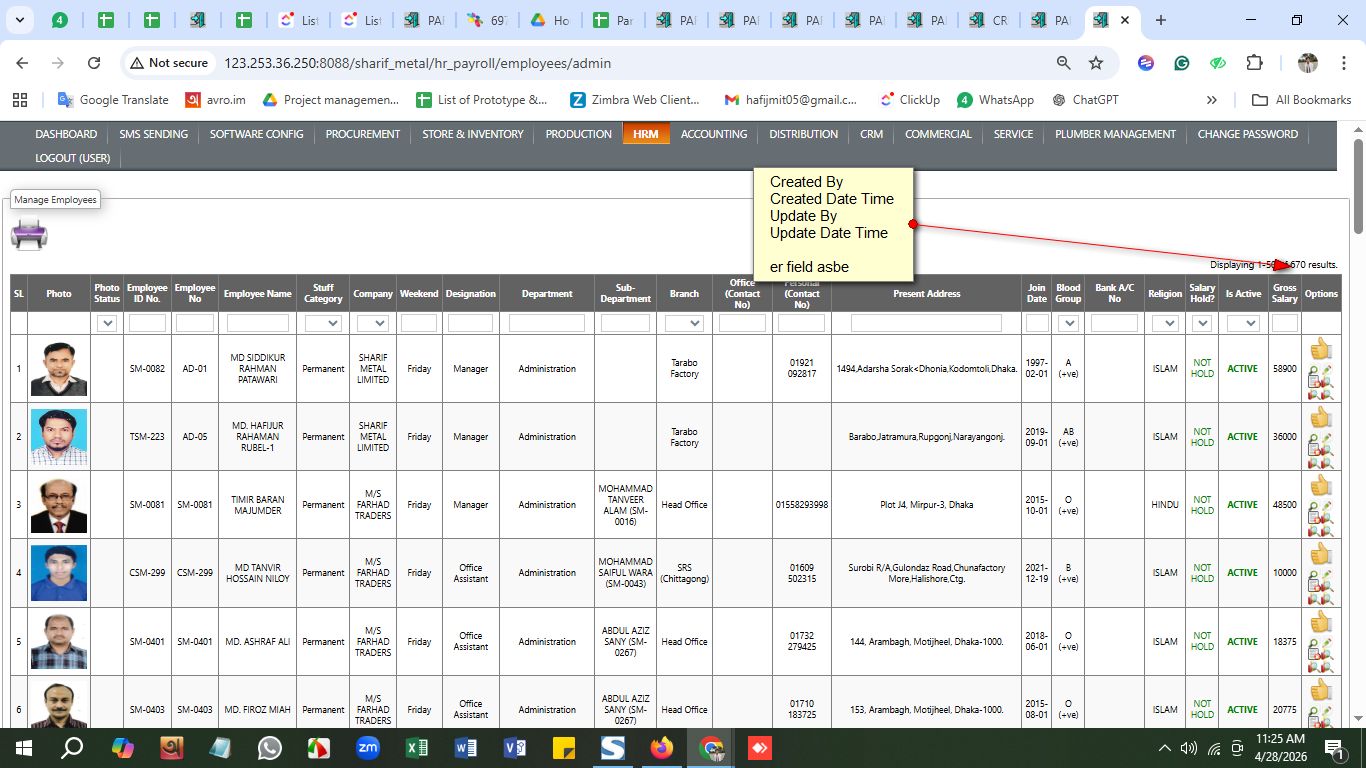Screen dimensions: 1366x768
Task: Bookmark this page with the star icon
Action: [1096, 63]
